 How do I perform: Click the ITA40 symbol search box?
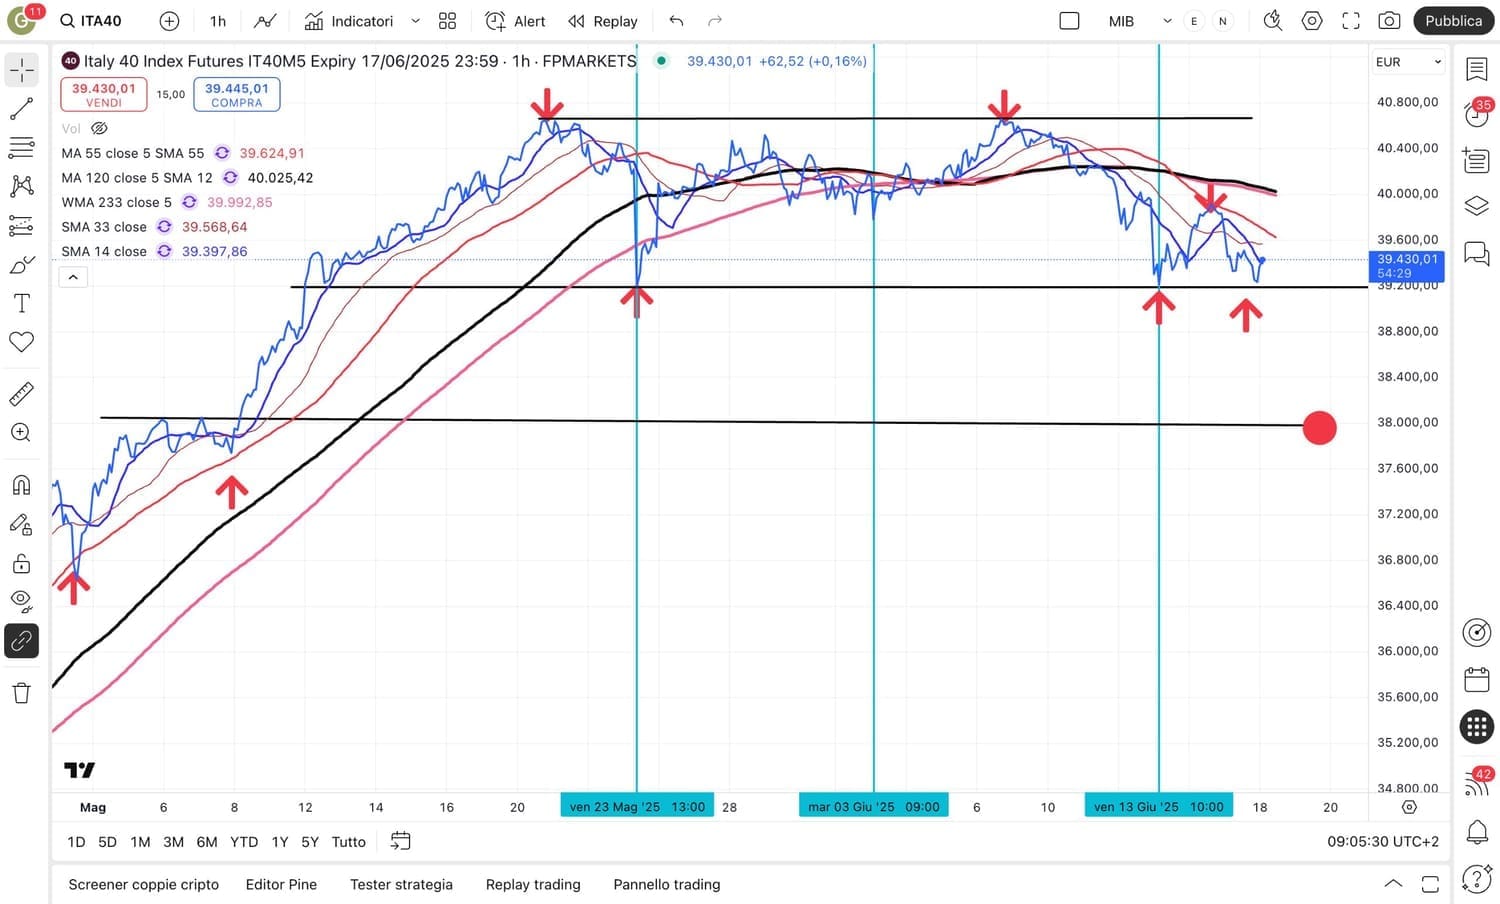[92, 21]
